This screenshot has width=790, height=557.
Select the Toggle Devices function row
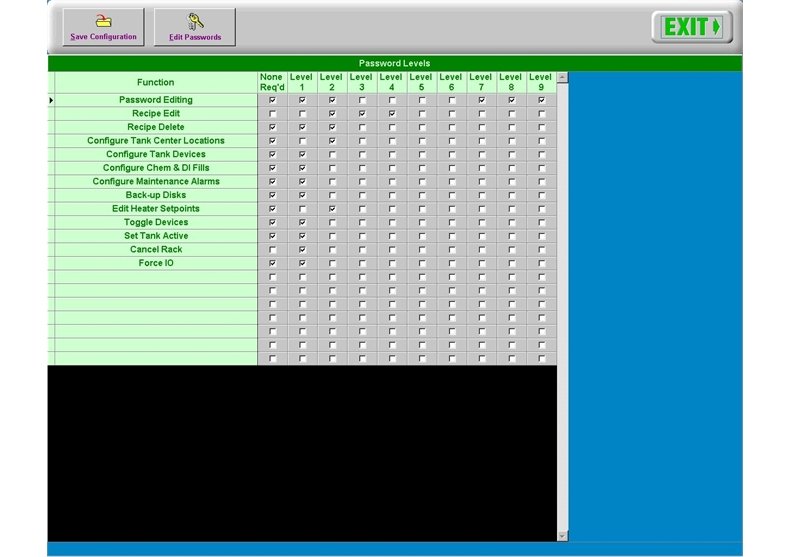coord(155,222)
